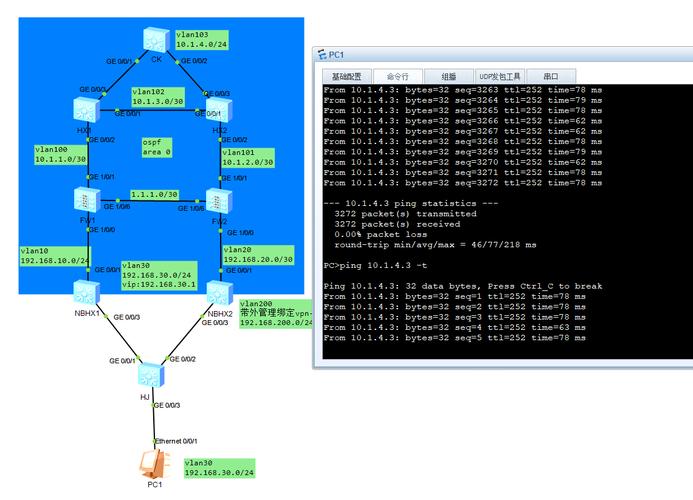Click the PC1 window title icon
This screenshot has height=500, width=693.
[x=322, y=55]
